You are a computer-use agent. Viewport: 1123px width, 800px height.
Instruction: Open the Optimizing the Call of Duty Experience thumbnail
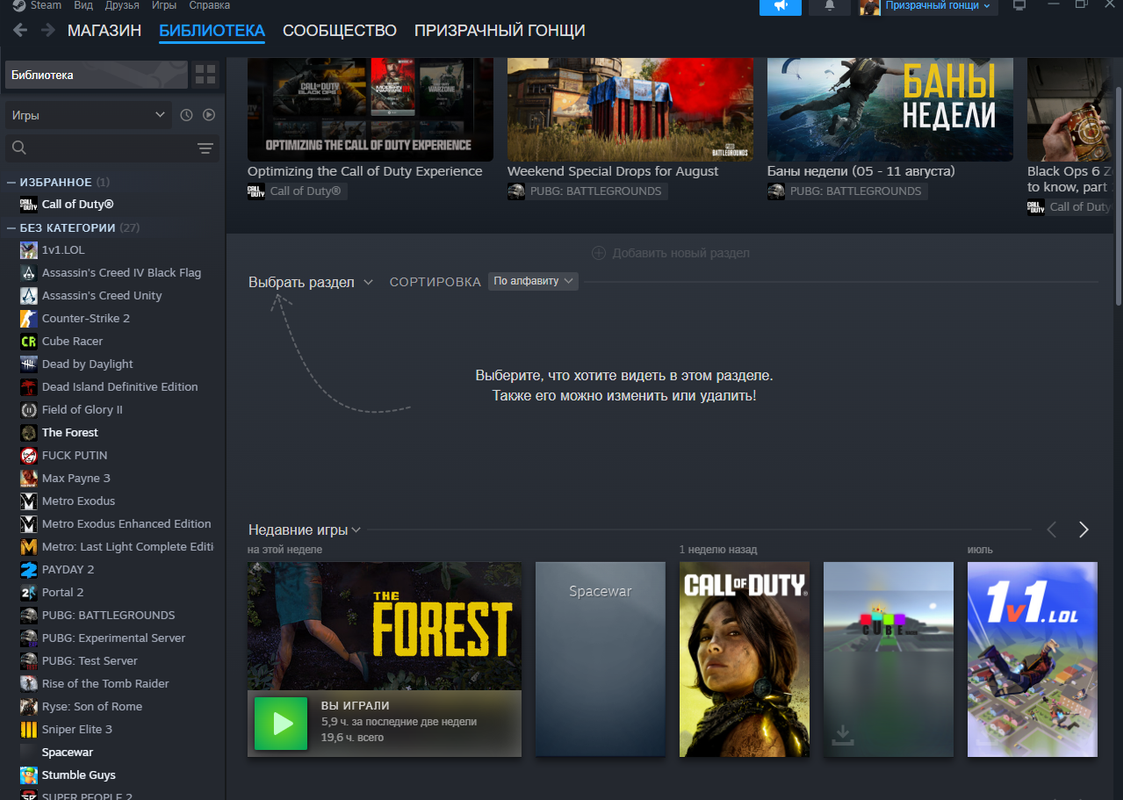click(x=370, y=110)
